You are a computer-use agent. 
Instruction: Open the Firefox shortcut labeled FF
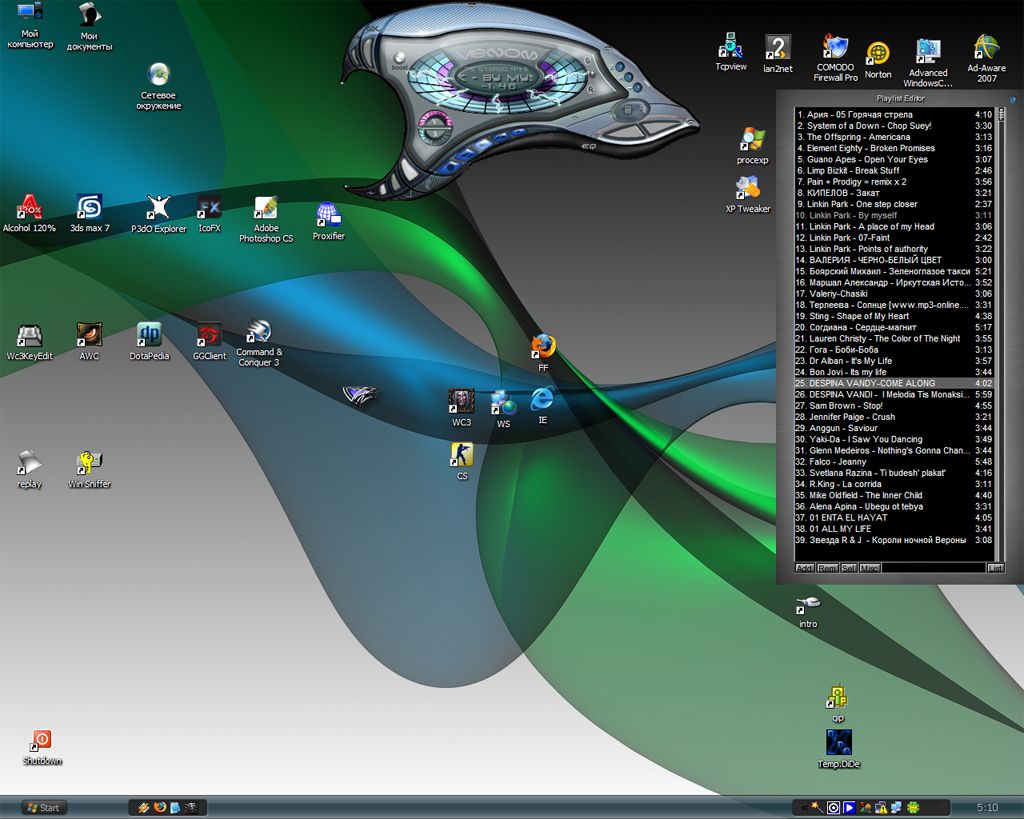(543, 347)
